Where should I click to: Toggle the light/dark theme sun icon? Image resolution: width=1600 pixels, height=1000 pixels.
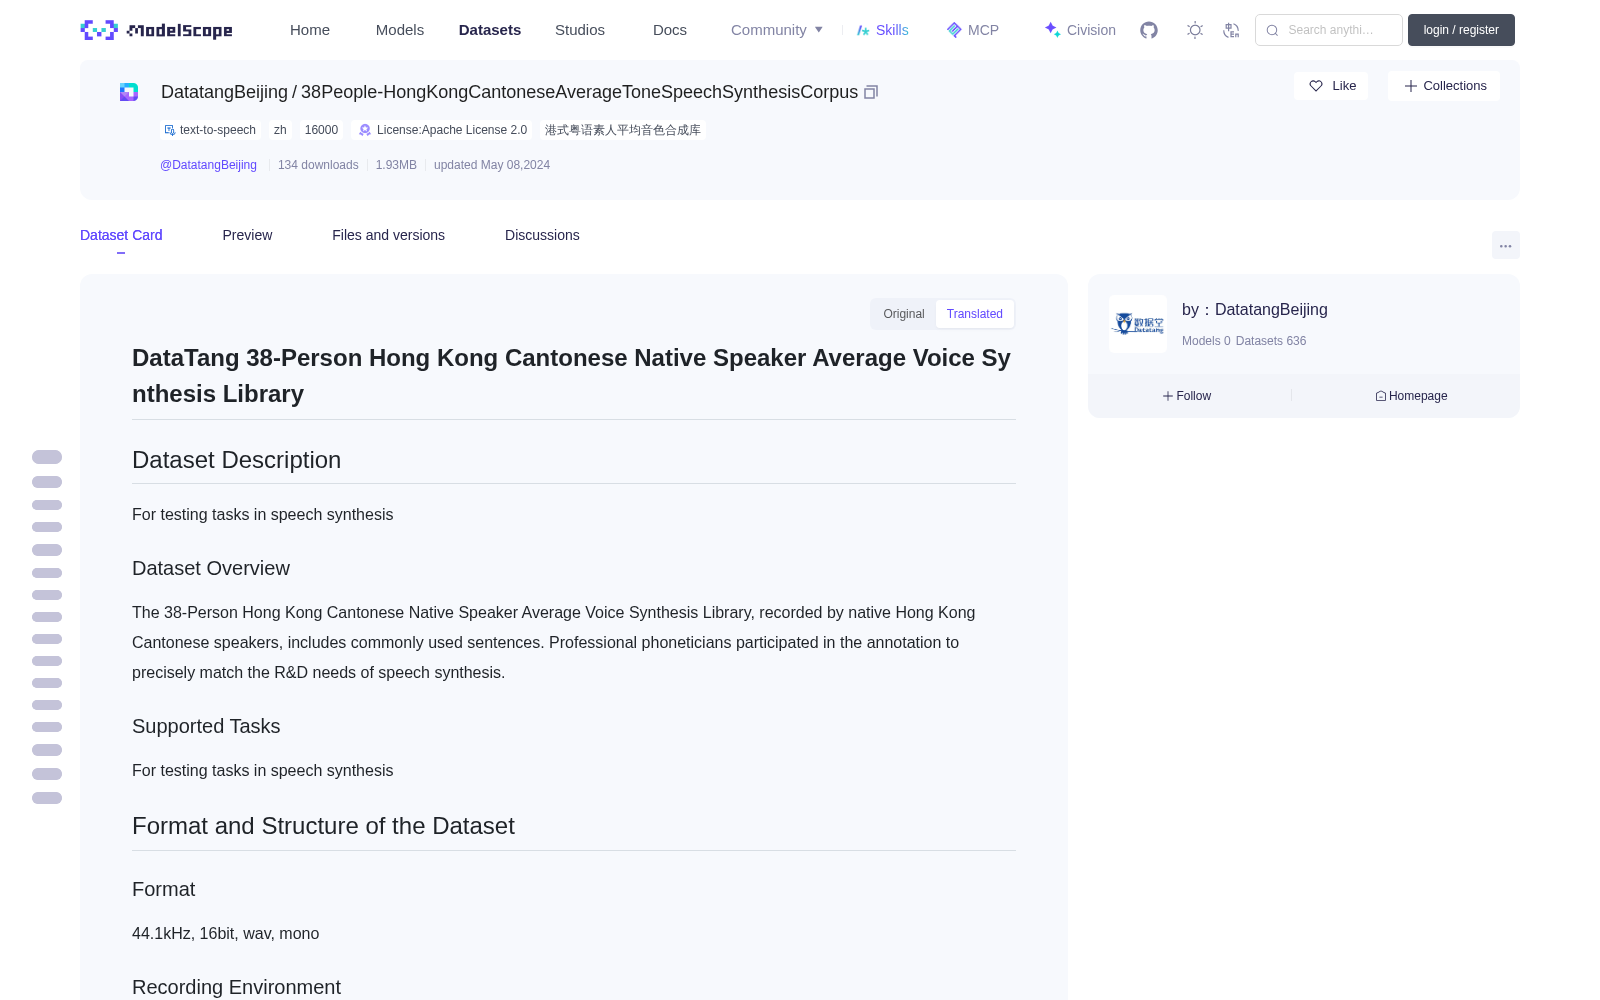tap(1195, 30)
